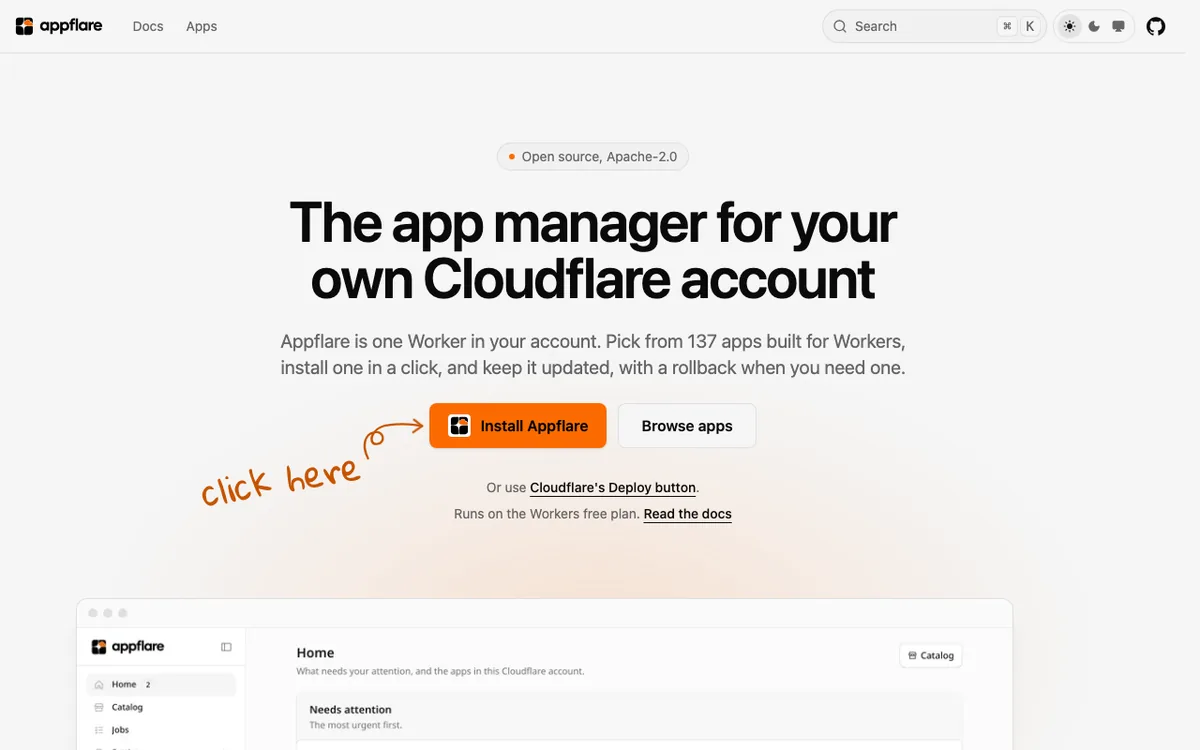Click the 'Runs on the Workers free plan' text
The image size is (1200, 750).
546,514
